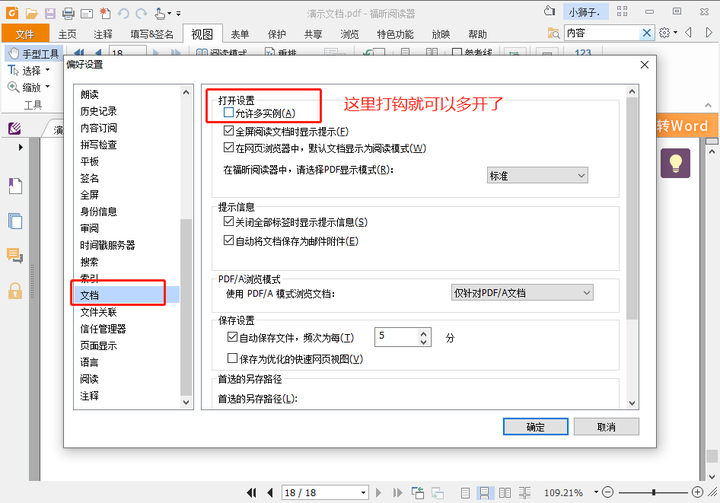Screen dimensions: 720x503
Task: Open the page thumbnails panel in left sidebar
Action: click(x=15, y=221)
